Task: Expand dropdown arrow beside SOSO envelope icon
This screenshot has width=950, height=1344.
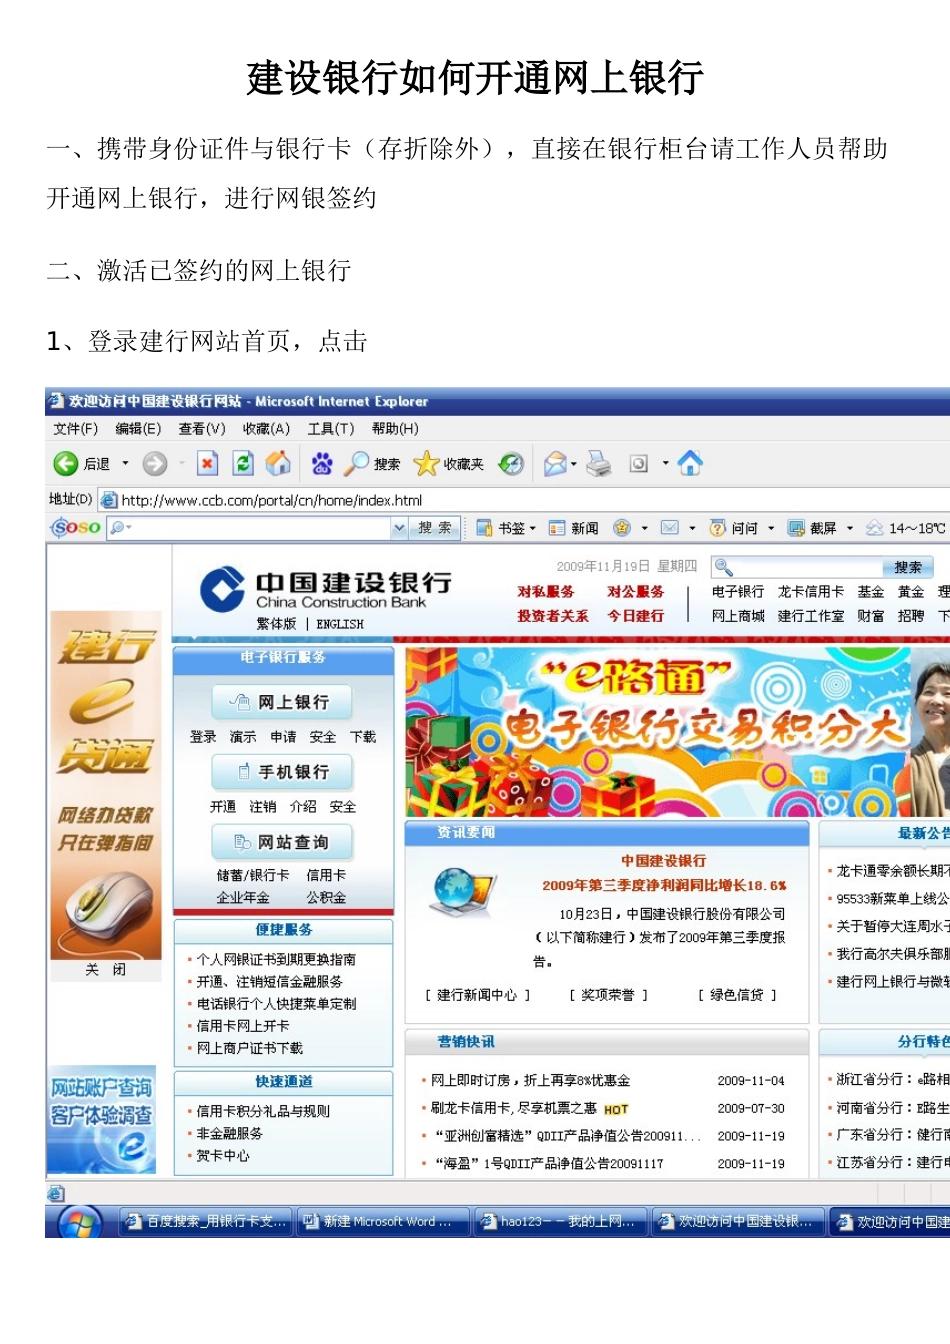Action: 692,528
